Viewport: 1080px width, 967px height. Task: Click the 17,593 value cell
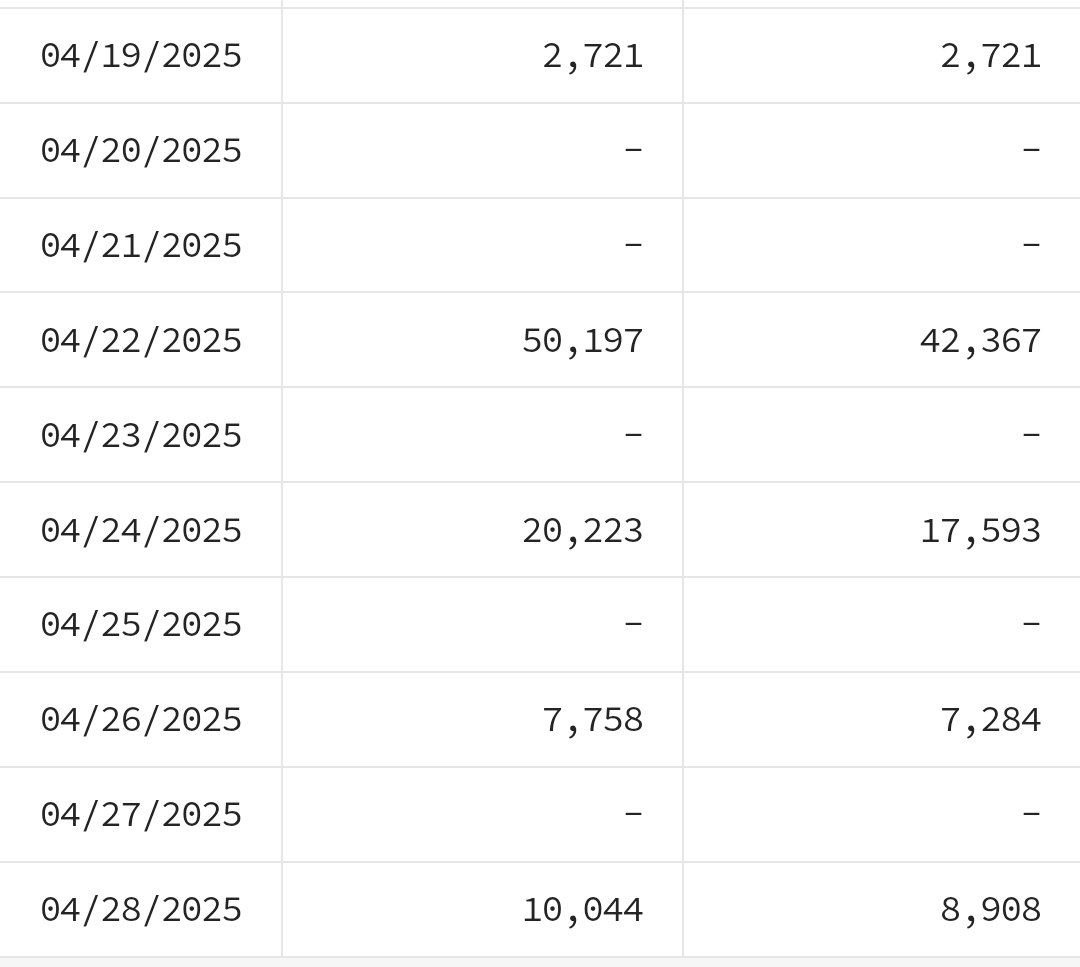point(882,530)
